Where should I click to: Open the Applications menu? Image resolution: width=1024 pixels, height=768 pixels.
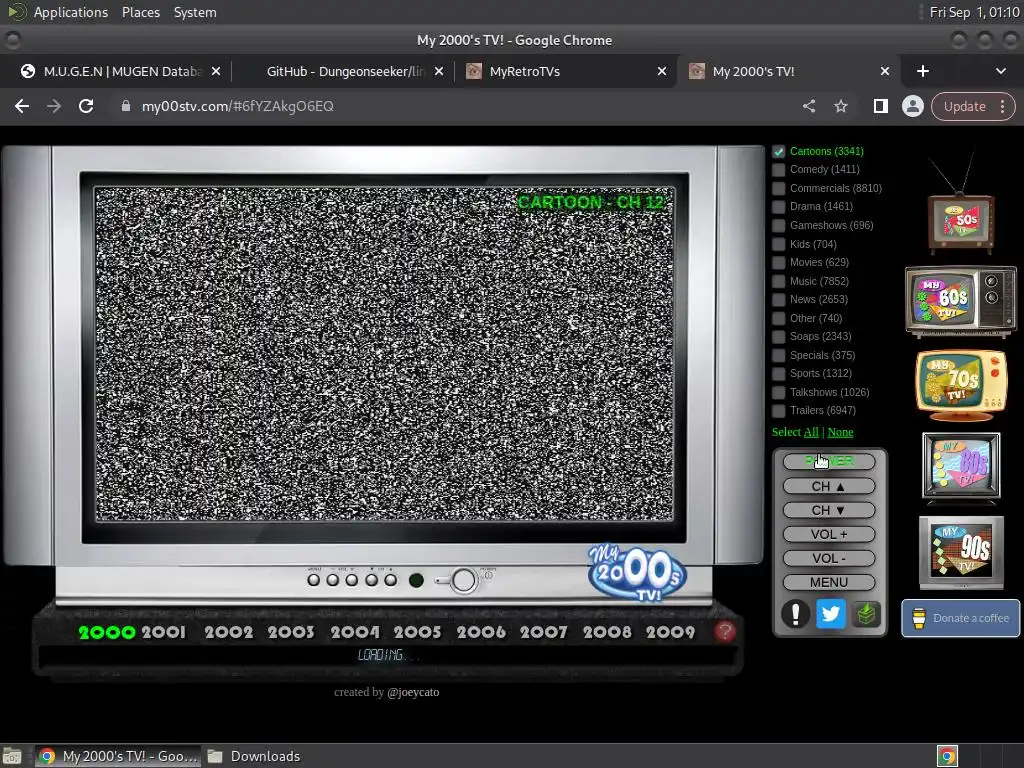[x=71, y=12]
